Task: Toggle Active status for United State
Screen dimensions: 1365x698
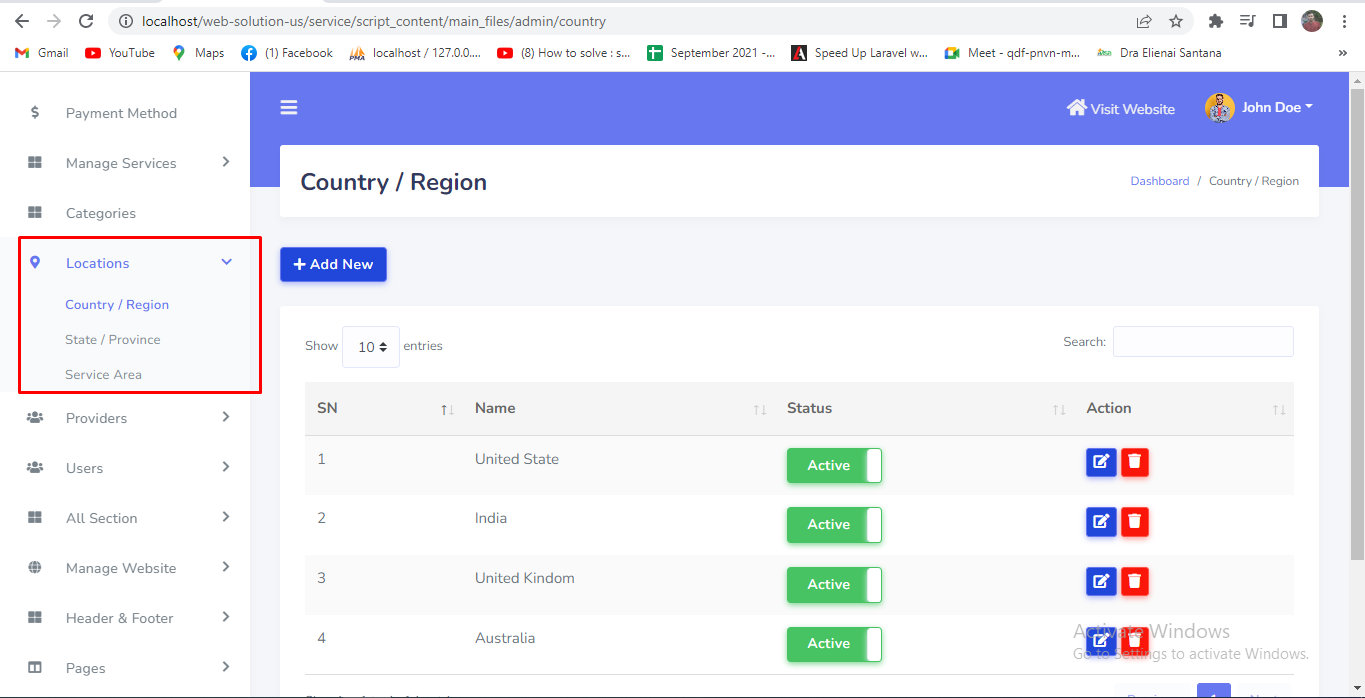Action: (x=834, y=466)
